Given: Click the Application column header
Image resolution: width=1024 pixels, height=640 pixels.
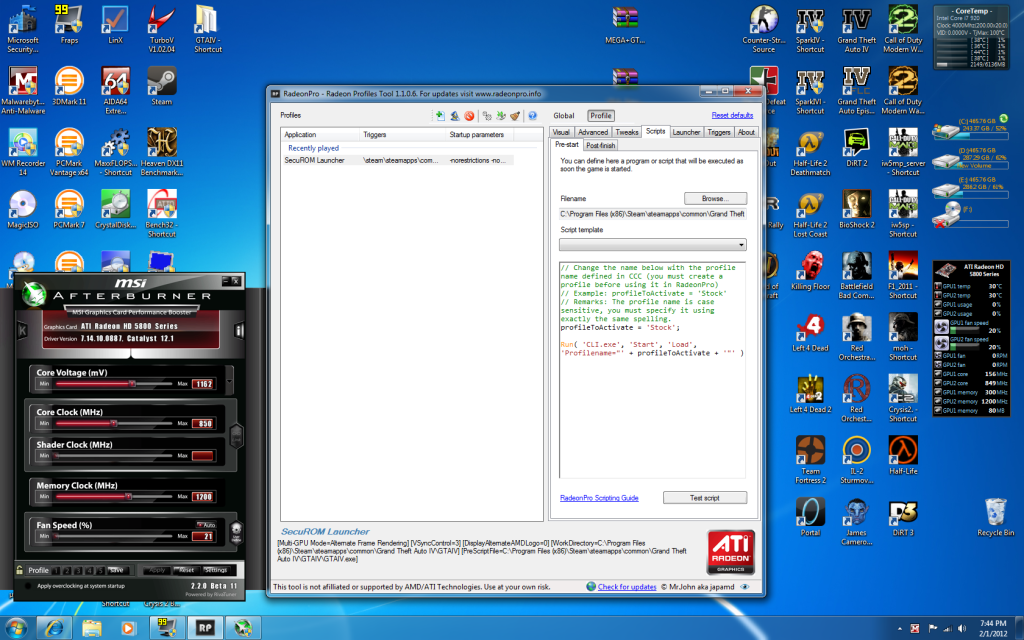Looking at the screenshot, I should pyautogui.click(x=320, y=135).
